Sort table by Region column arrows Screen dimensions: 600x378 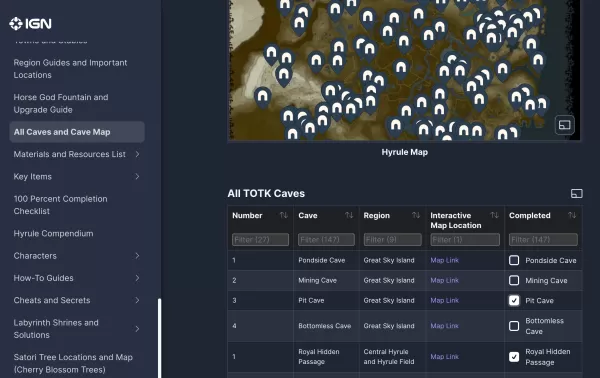(416, 215)
